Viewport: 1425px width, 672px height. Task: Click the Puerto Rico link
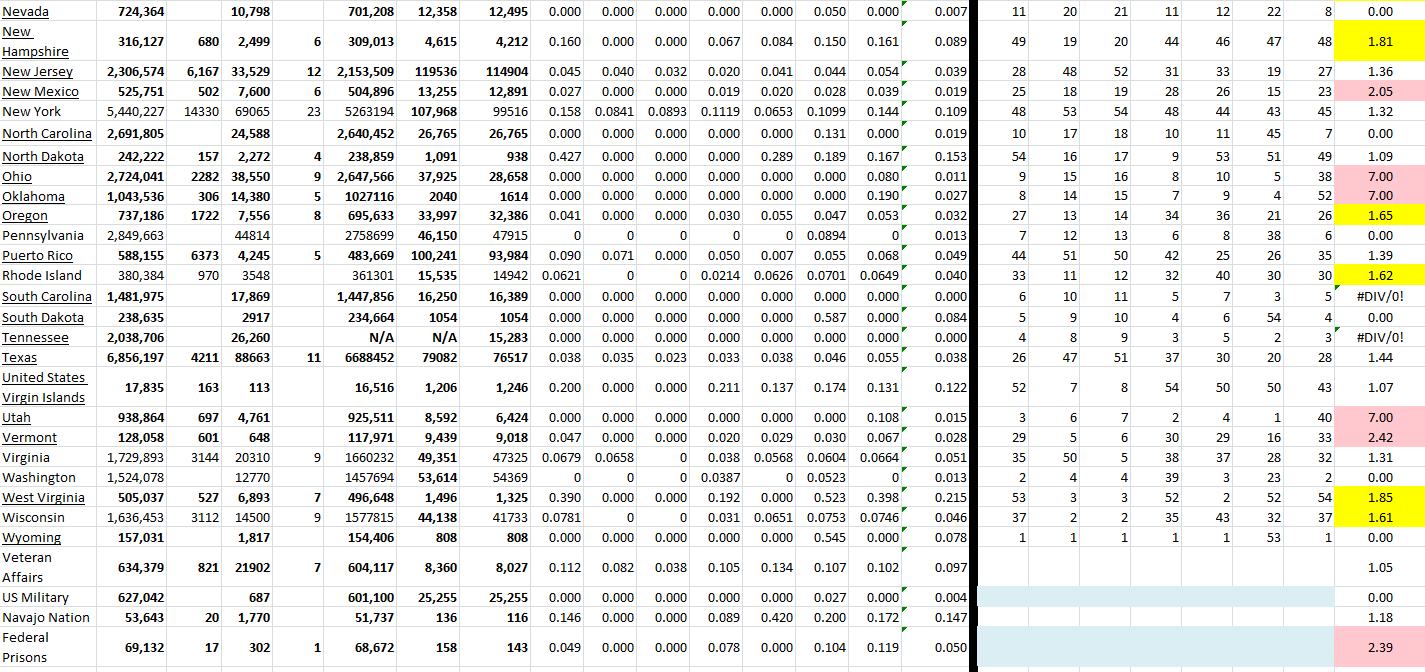(x=37, y=256)
